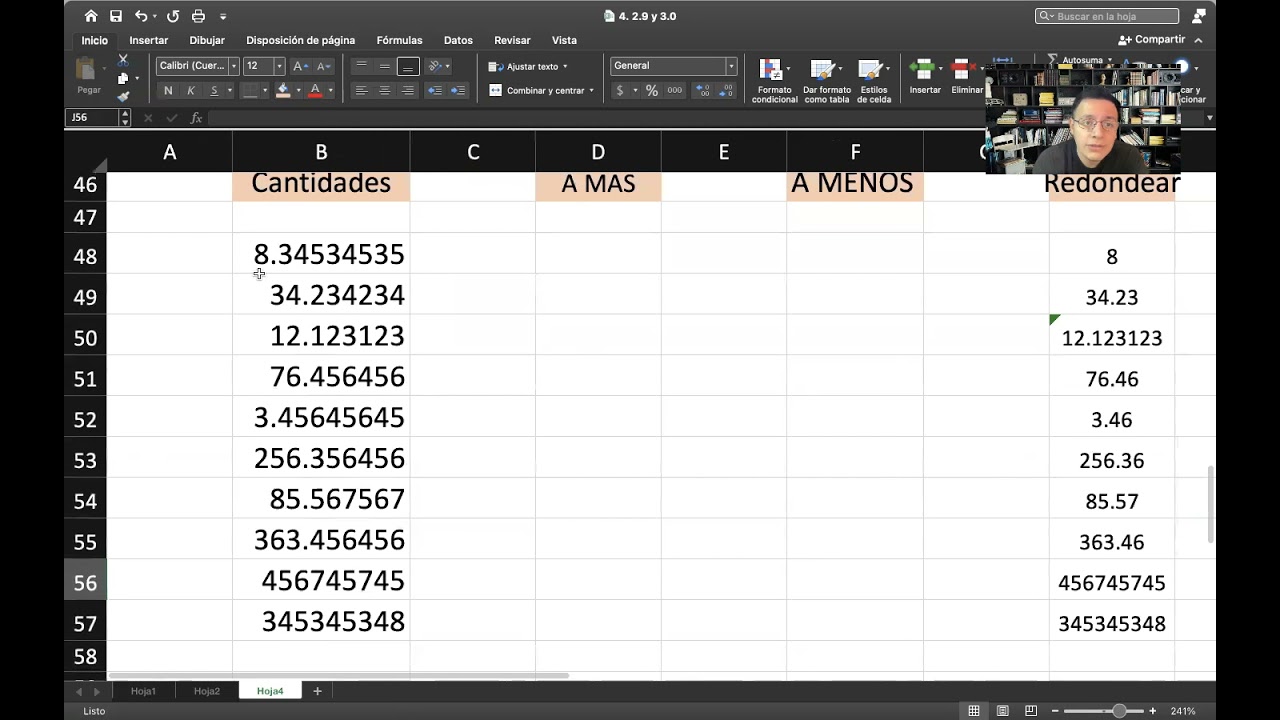Open the Revisar ribbon tab
1280x720 pixels.
(512, 40)
